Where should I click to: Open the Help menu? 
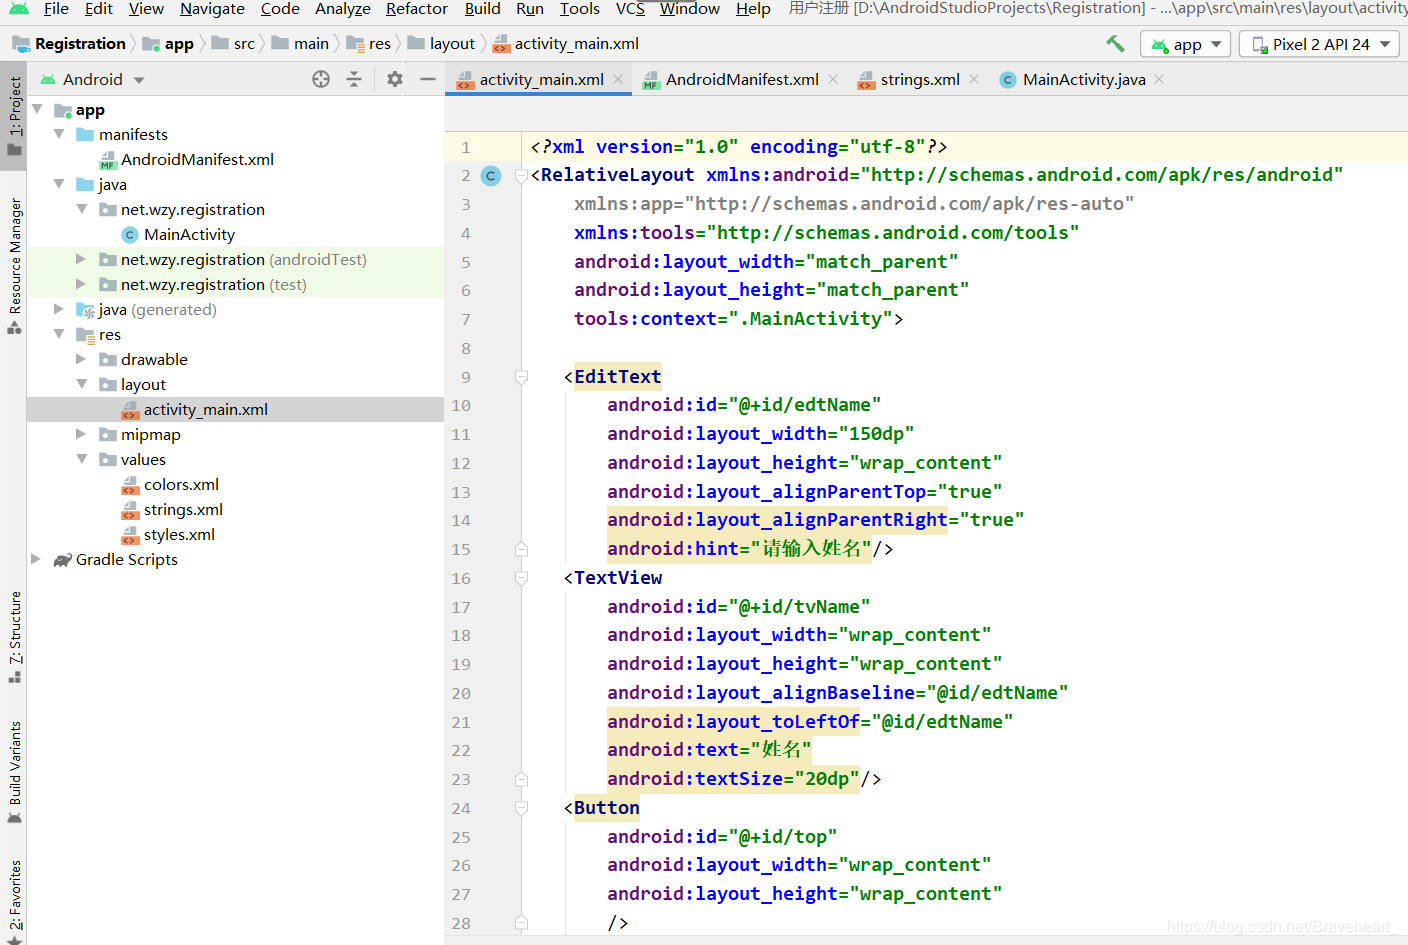coord(753,9)
